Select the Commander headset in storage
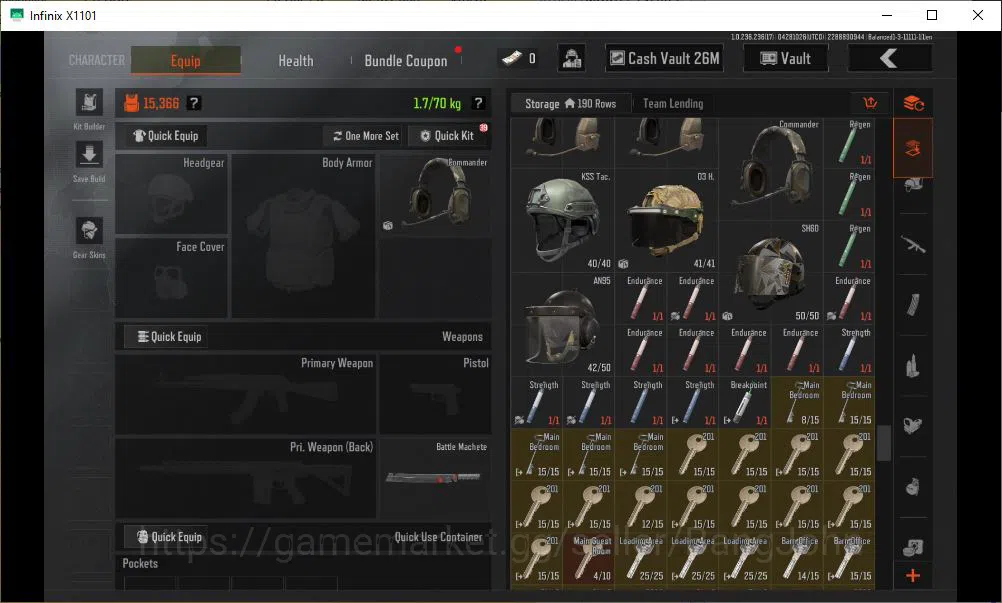 point(771,169)
